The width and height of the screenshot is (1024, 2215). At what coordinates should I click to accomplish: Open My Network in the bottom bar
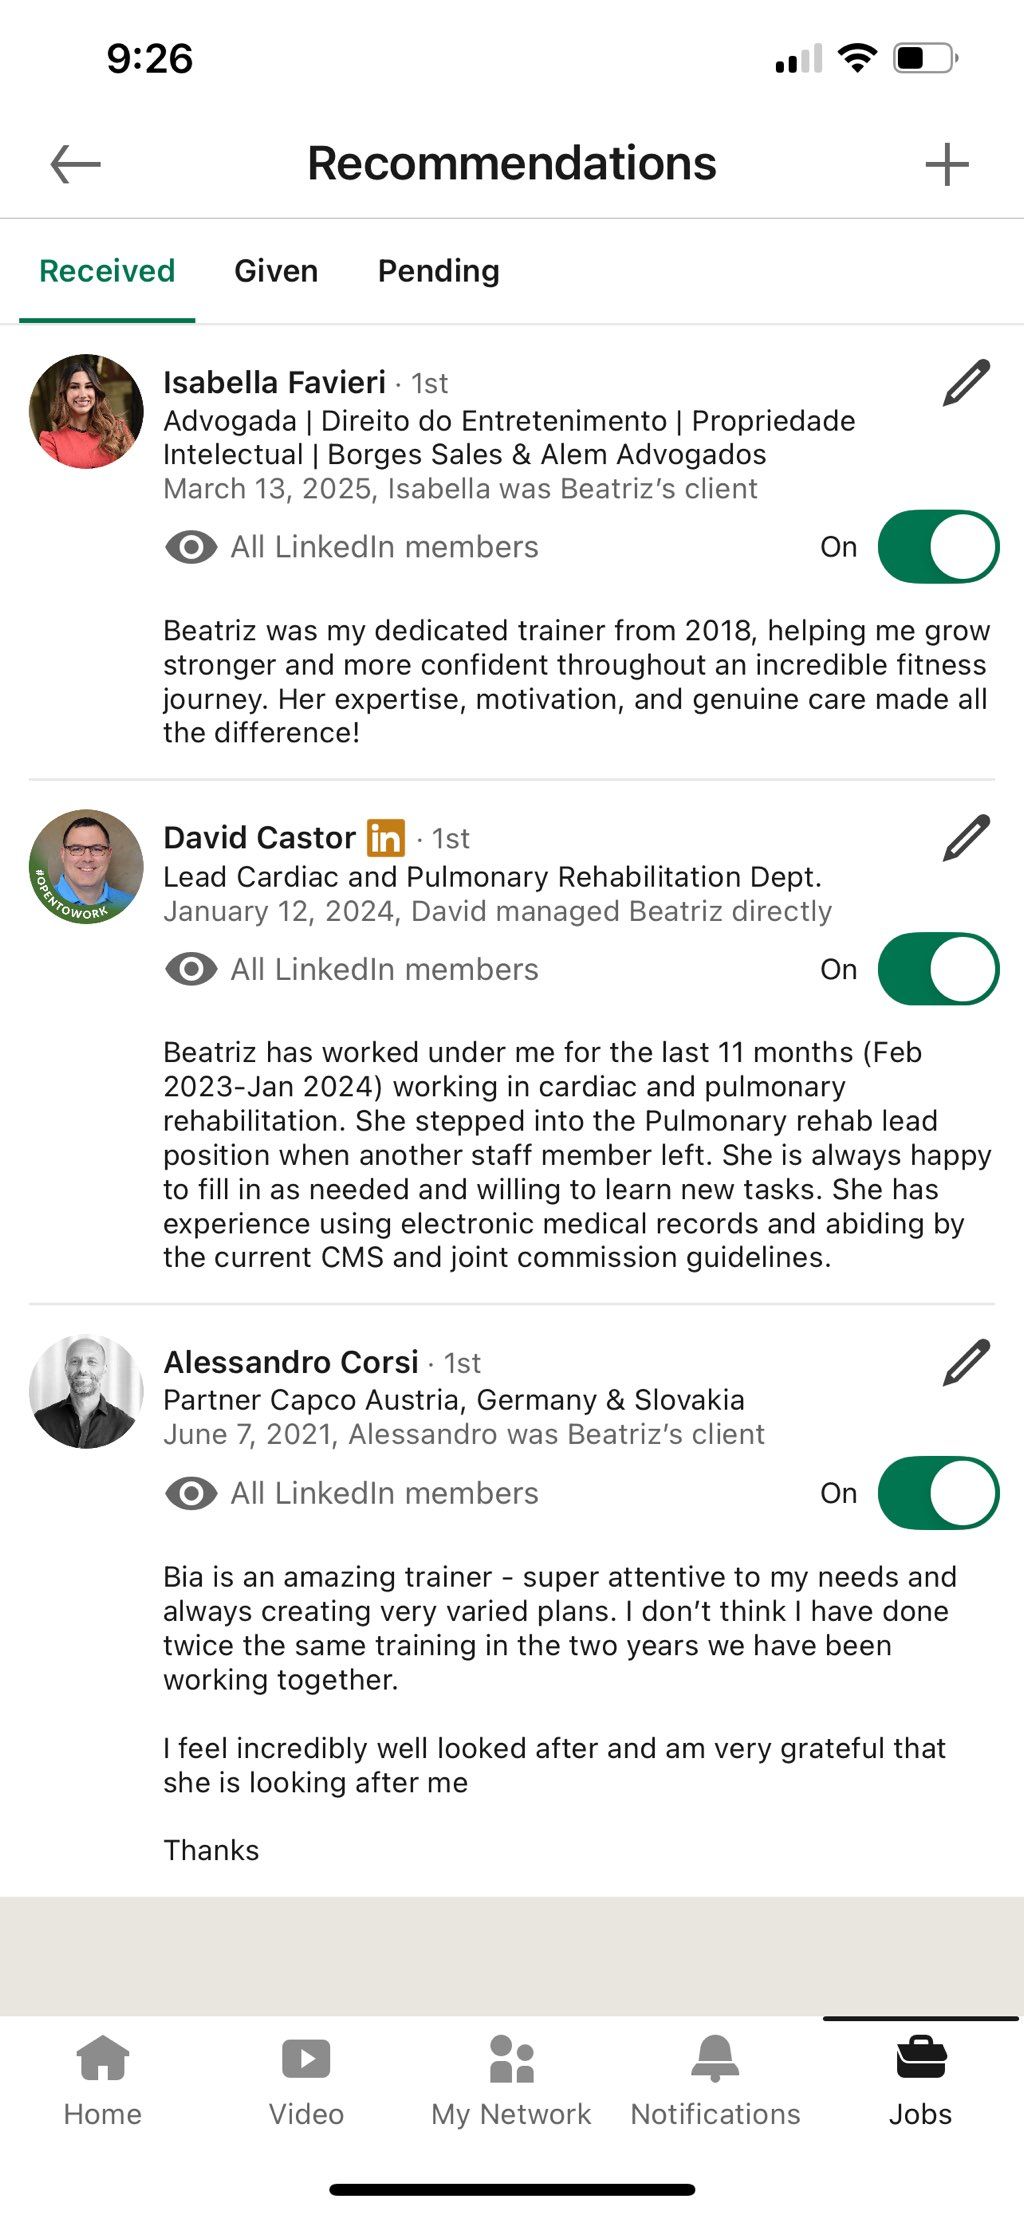pyautogui.click(x=511, y=2082)
